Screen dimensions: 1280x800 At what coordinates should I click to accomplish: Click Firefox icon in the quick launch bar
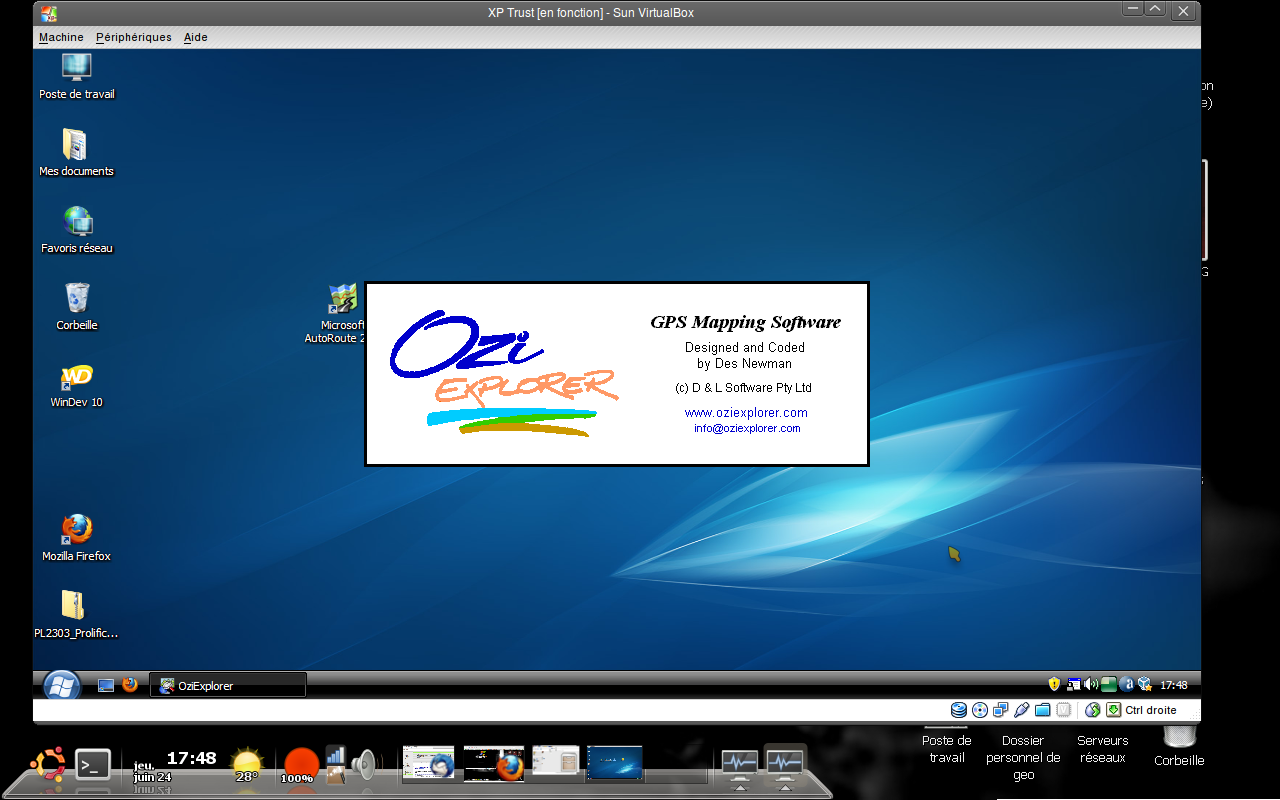[130, 685]
